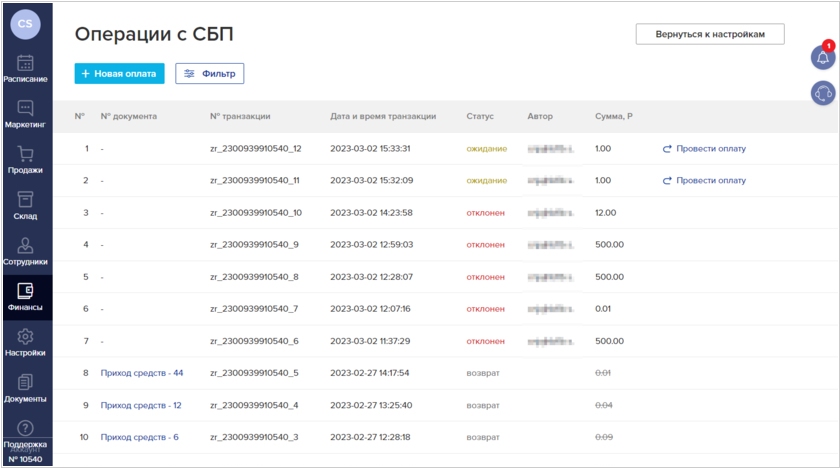Select transaction zr_2300939910540_9 cell
The image size is (840, 468).
click(x=254, y=245)
